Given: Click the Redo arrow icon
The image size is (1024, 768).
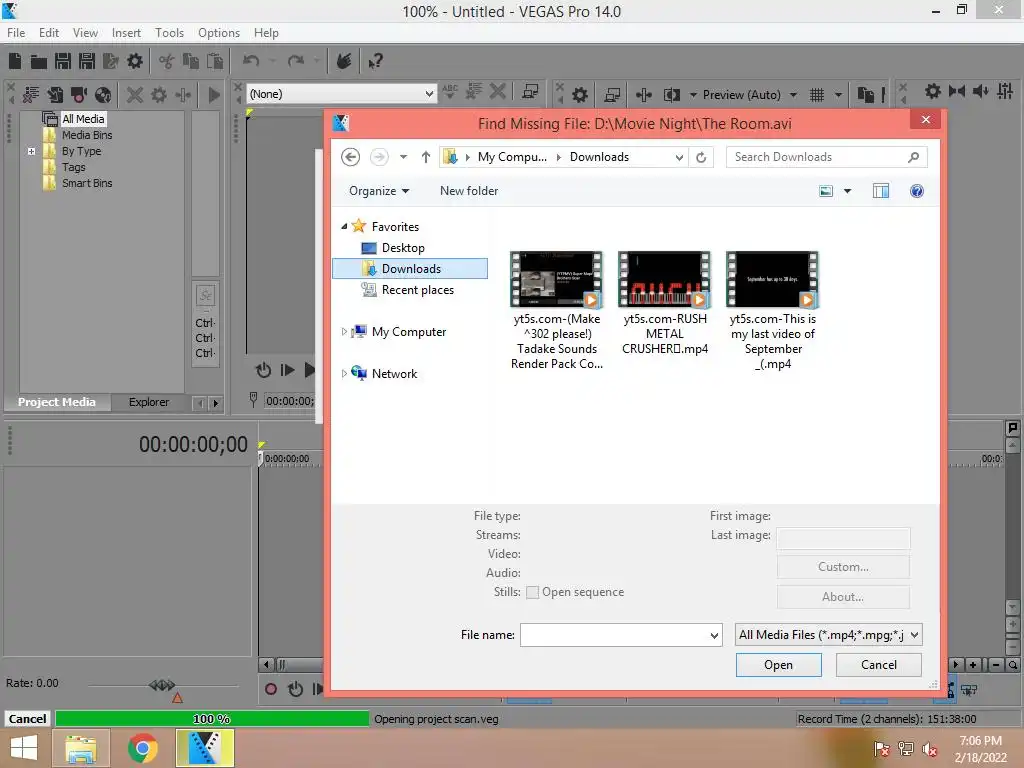Looking at the screenshot, I should (x=296, y=61).
